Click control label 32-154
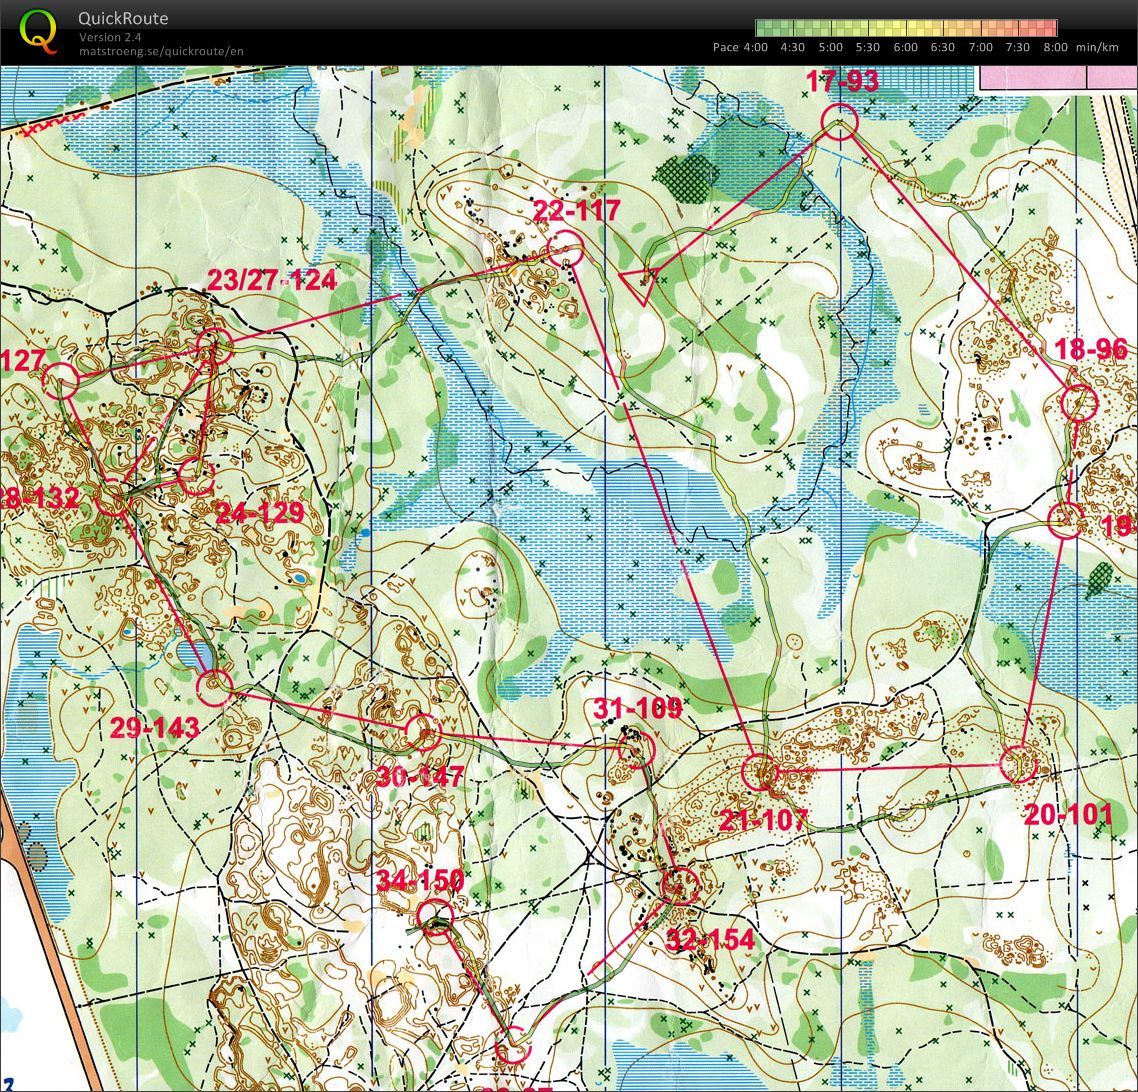The width and height of the screenshot is (1138, 1092). click(710, 940)
